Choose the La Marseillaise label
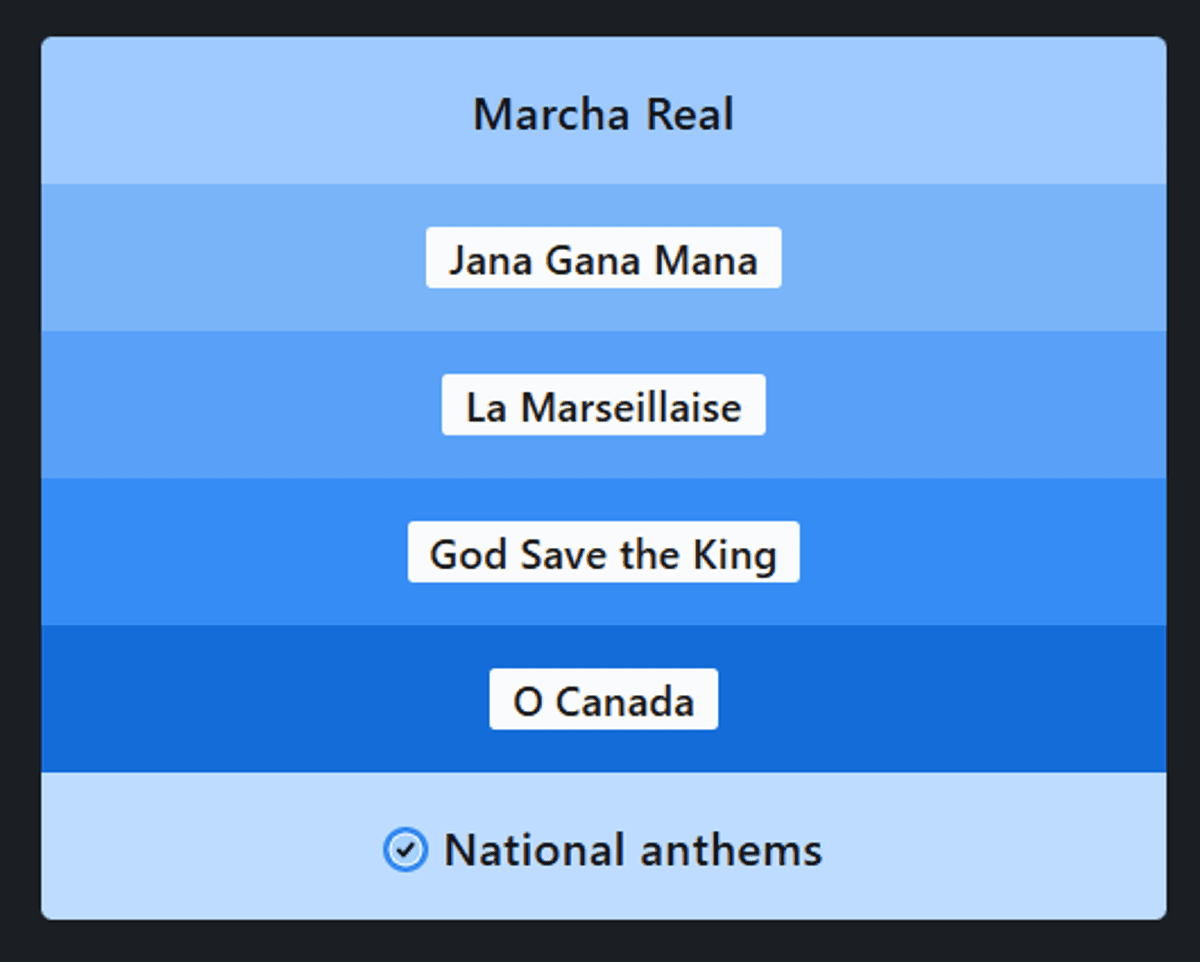Image resolution: width=1200 pixels, height=962 pixels. (603, 405)
